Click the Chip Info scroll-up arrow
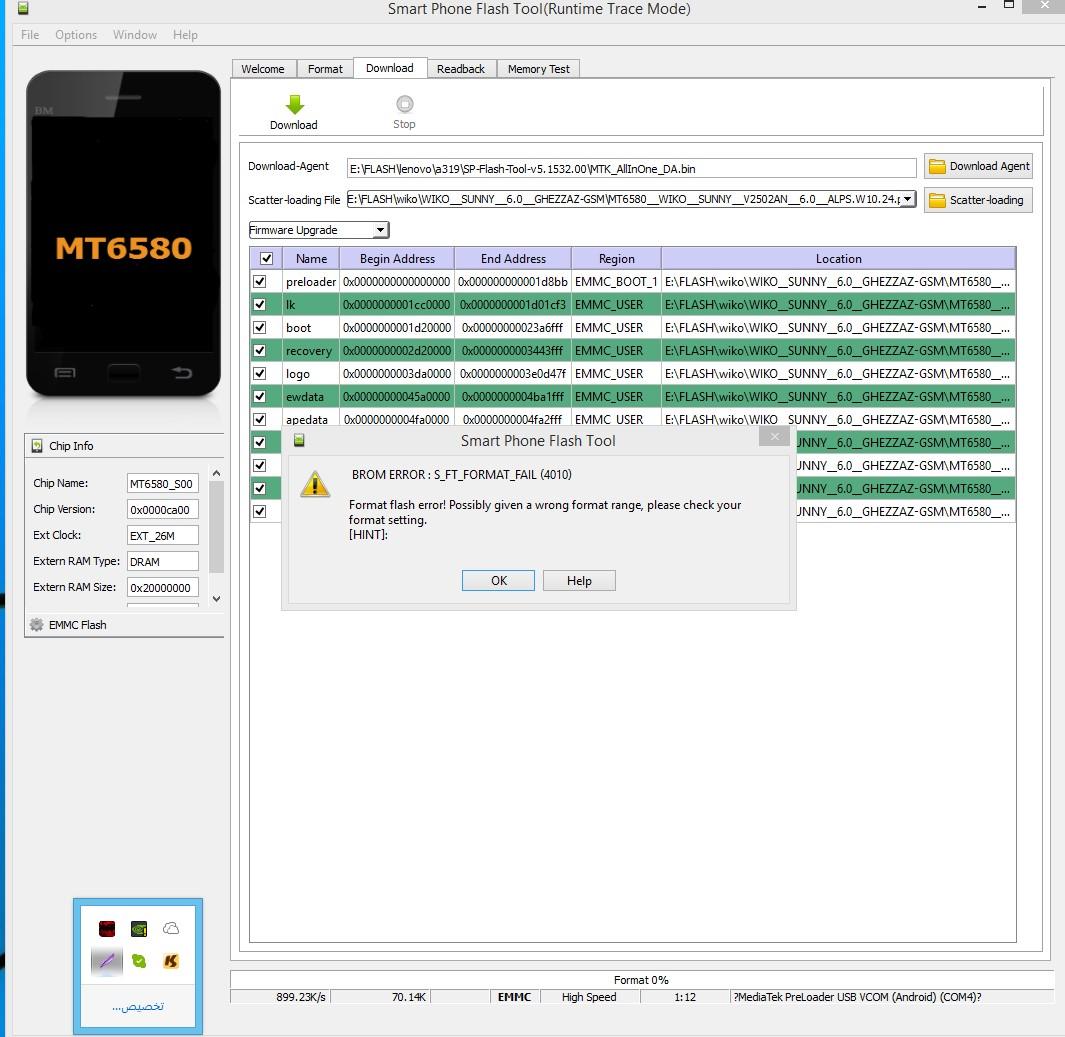Screen dimensions: 1065x1037 click(217, 473)
